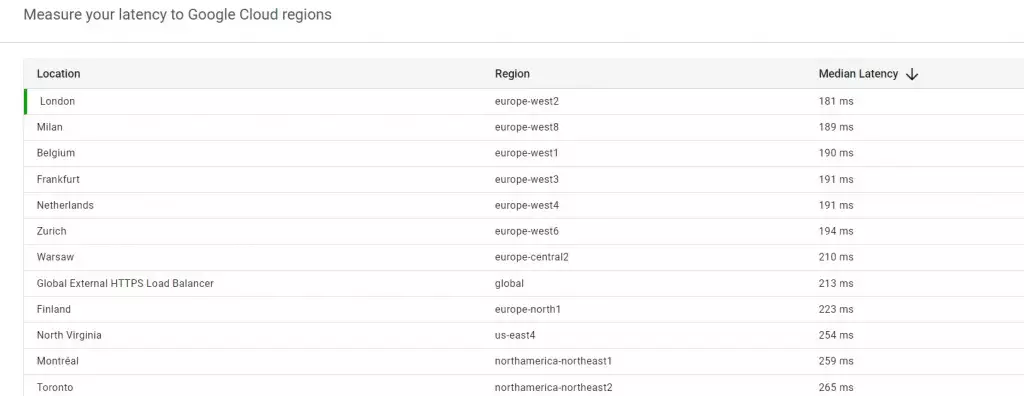Select the London location cell

(x=57, y=101)
